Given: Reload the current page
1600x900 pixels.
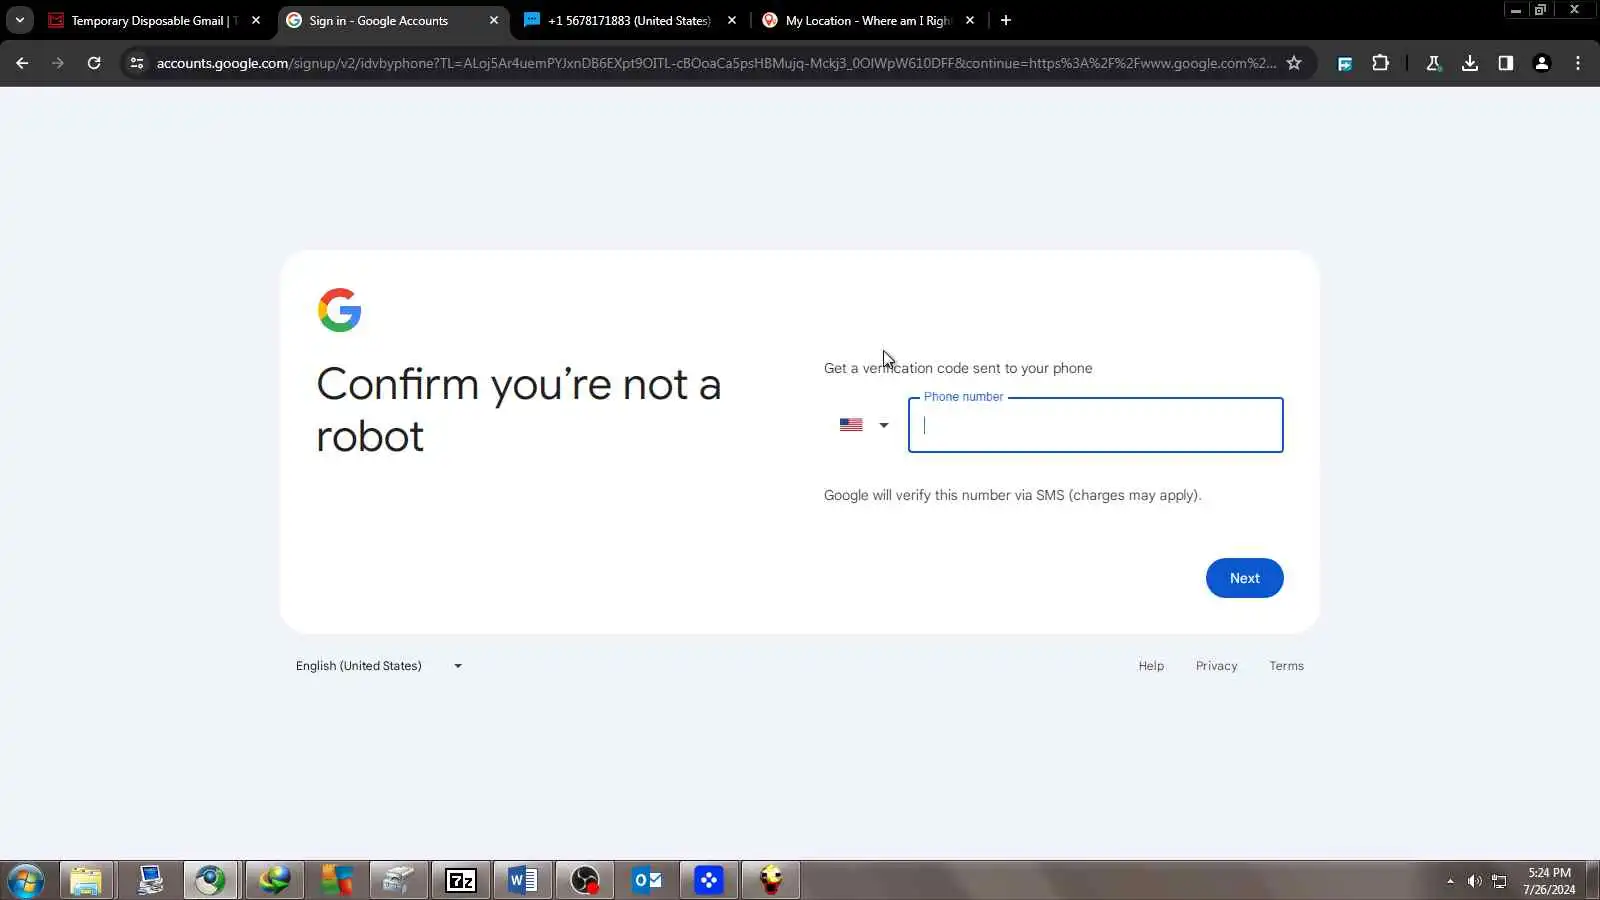Looking at the screenshot, I should (94, 63).
